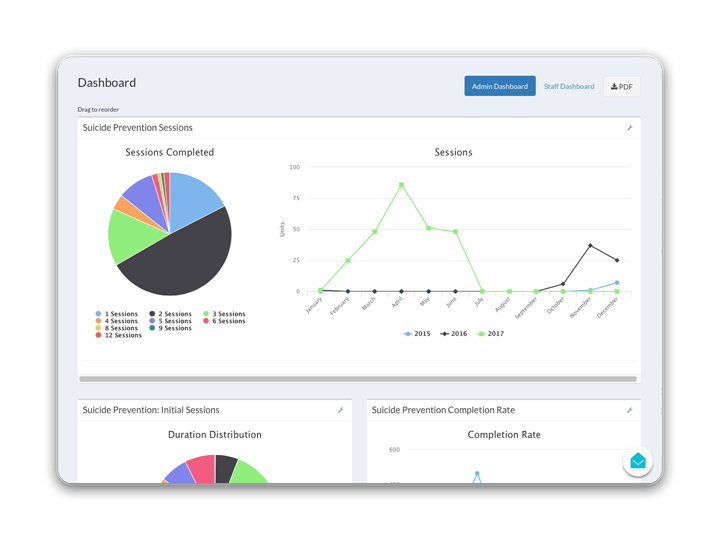Image resolution: width=720 pixels, height=540 pixels.
Task: Toggle 9 Sessions legend item
Action: (170, 328)
